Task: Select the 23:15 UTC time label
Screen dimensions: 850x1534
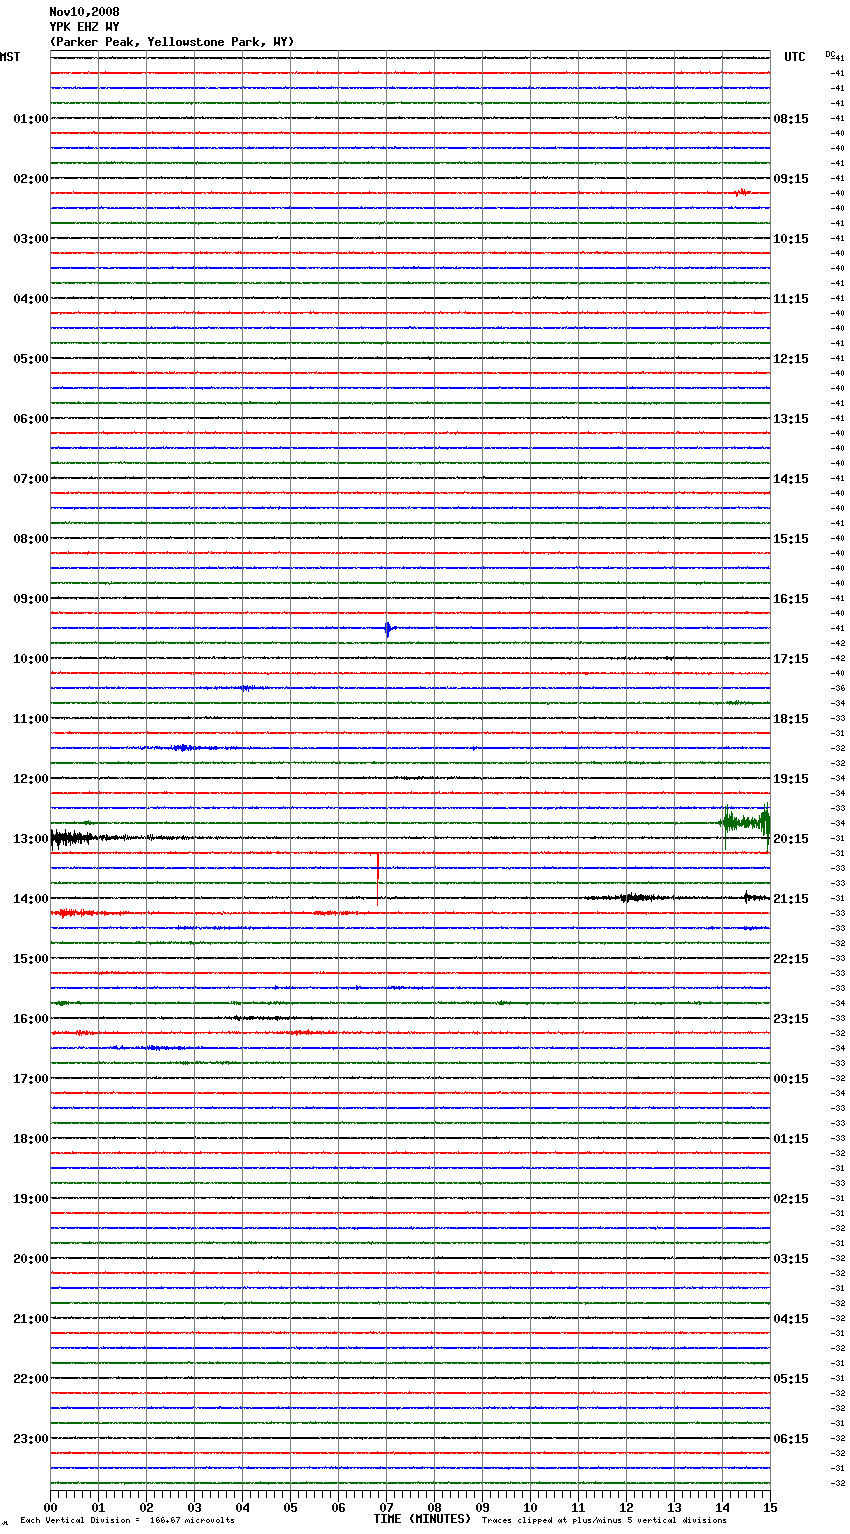Action: [x=791, y=1019]
